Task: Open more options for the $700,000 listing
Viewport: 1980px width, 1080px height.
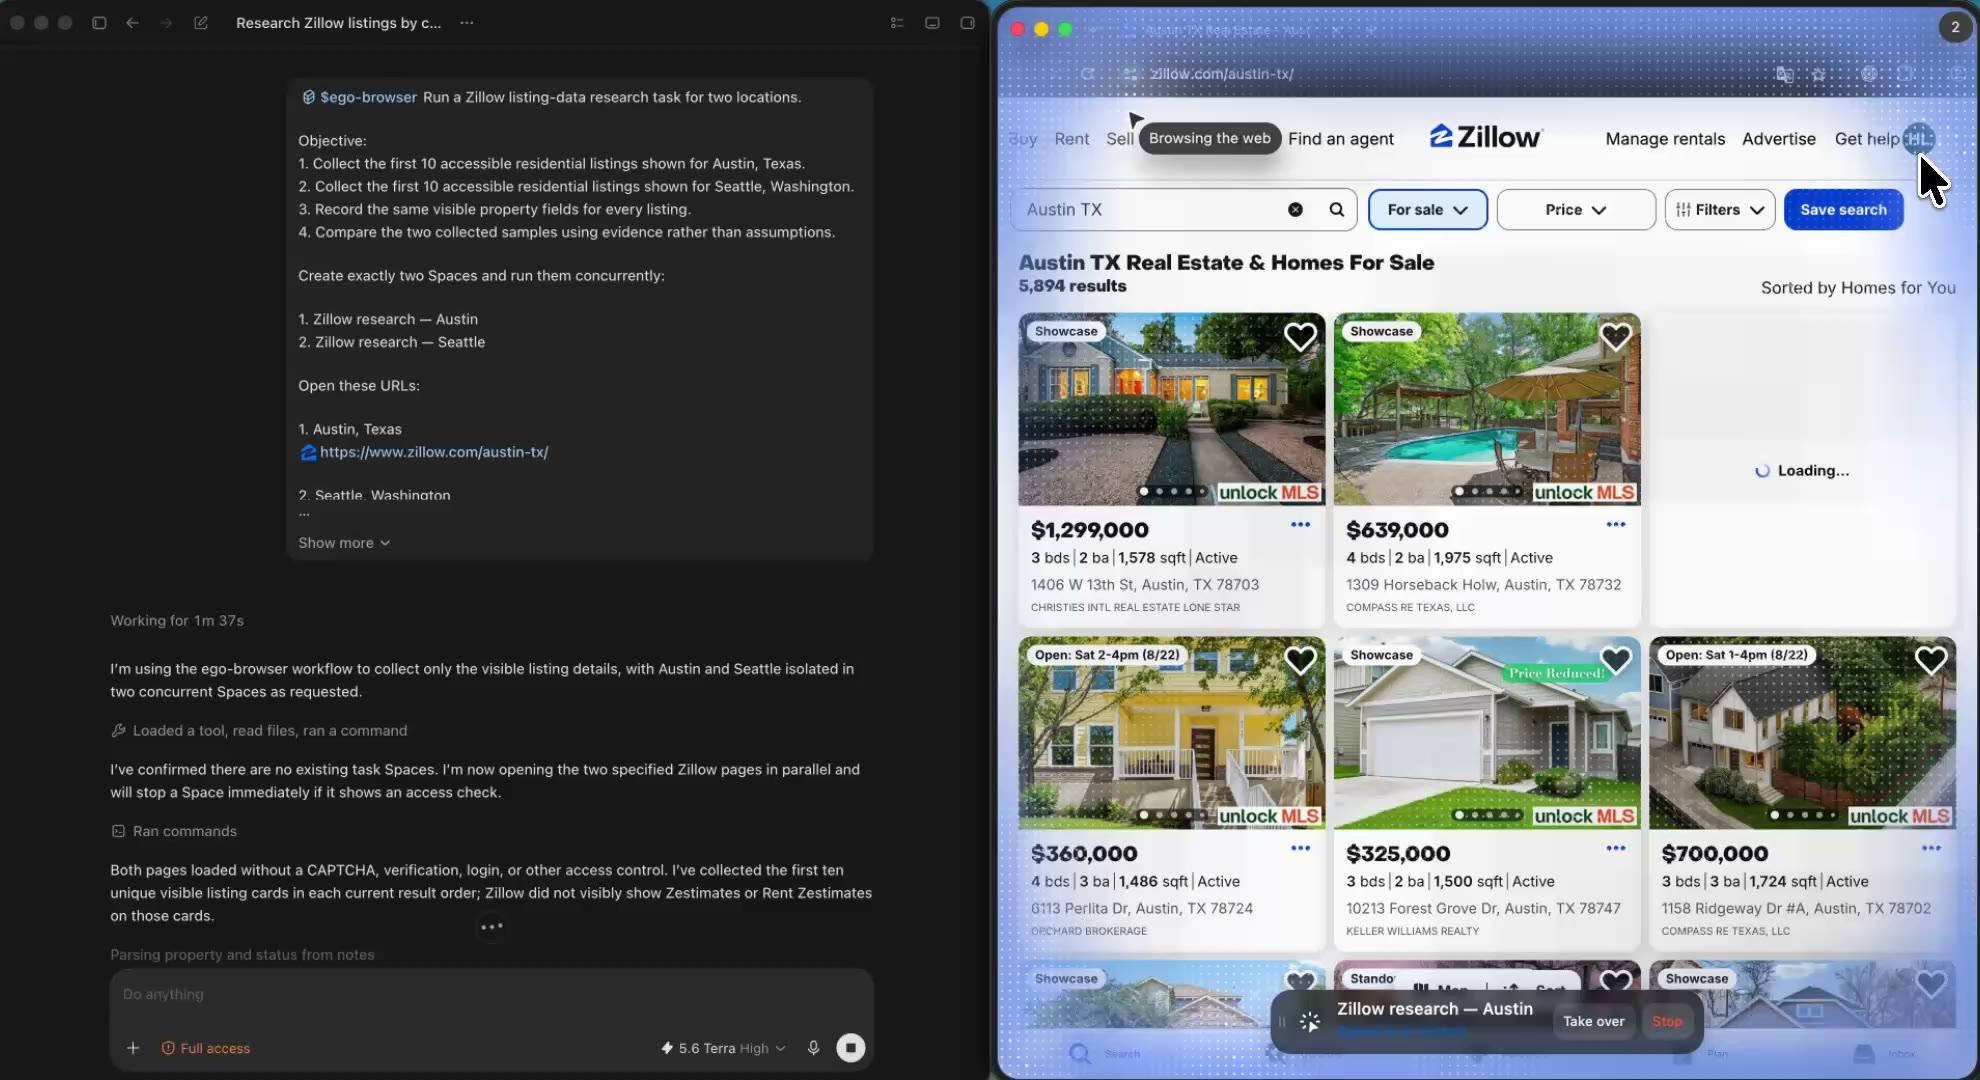Action: pyautogui.click(x=1931, y=848)
